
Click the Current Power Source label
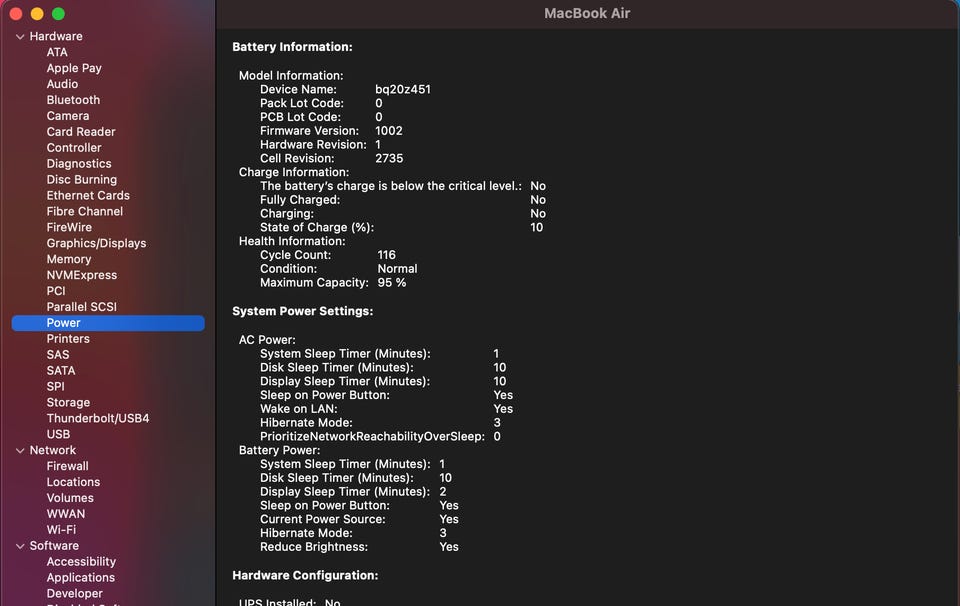click(323, 520)
